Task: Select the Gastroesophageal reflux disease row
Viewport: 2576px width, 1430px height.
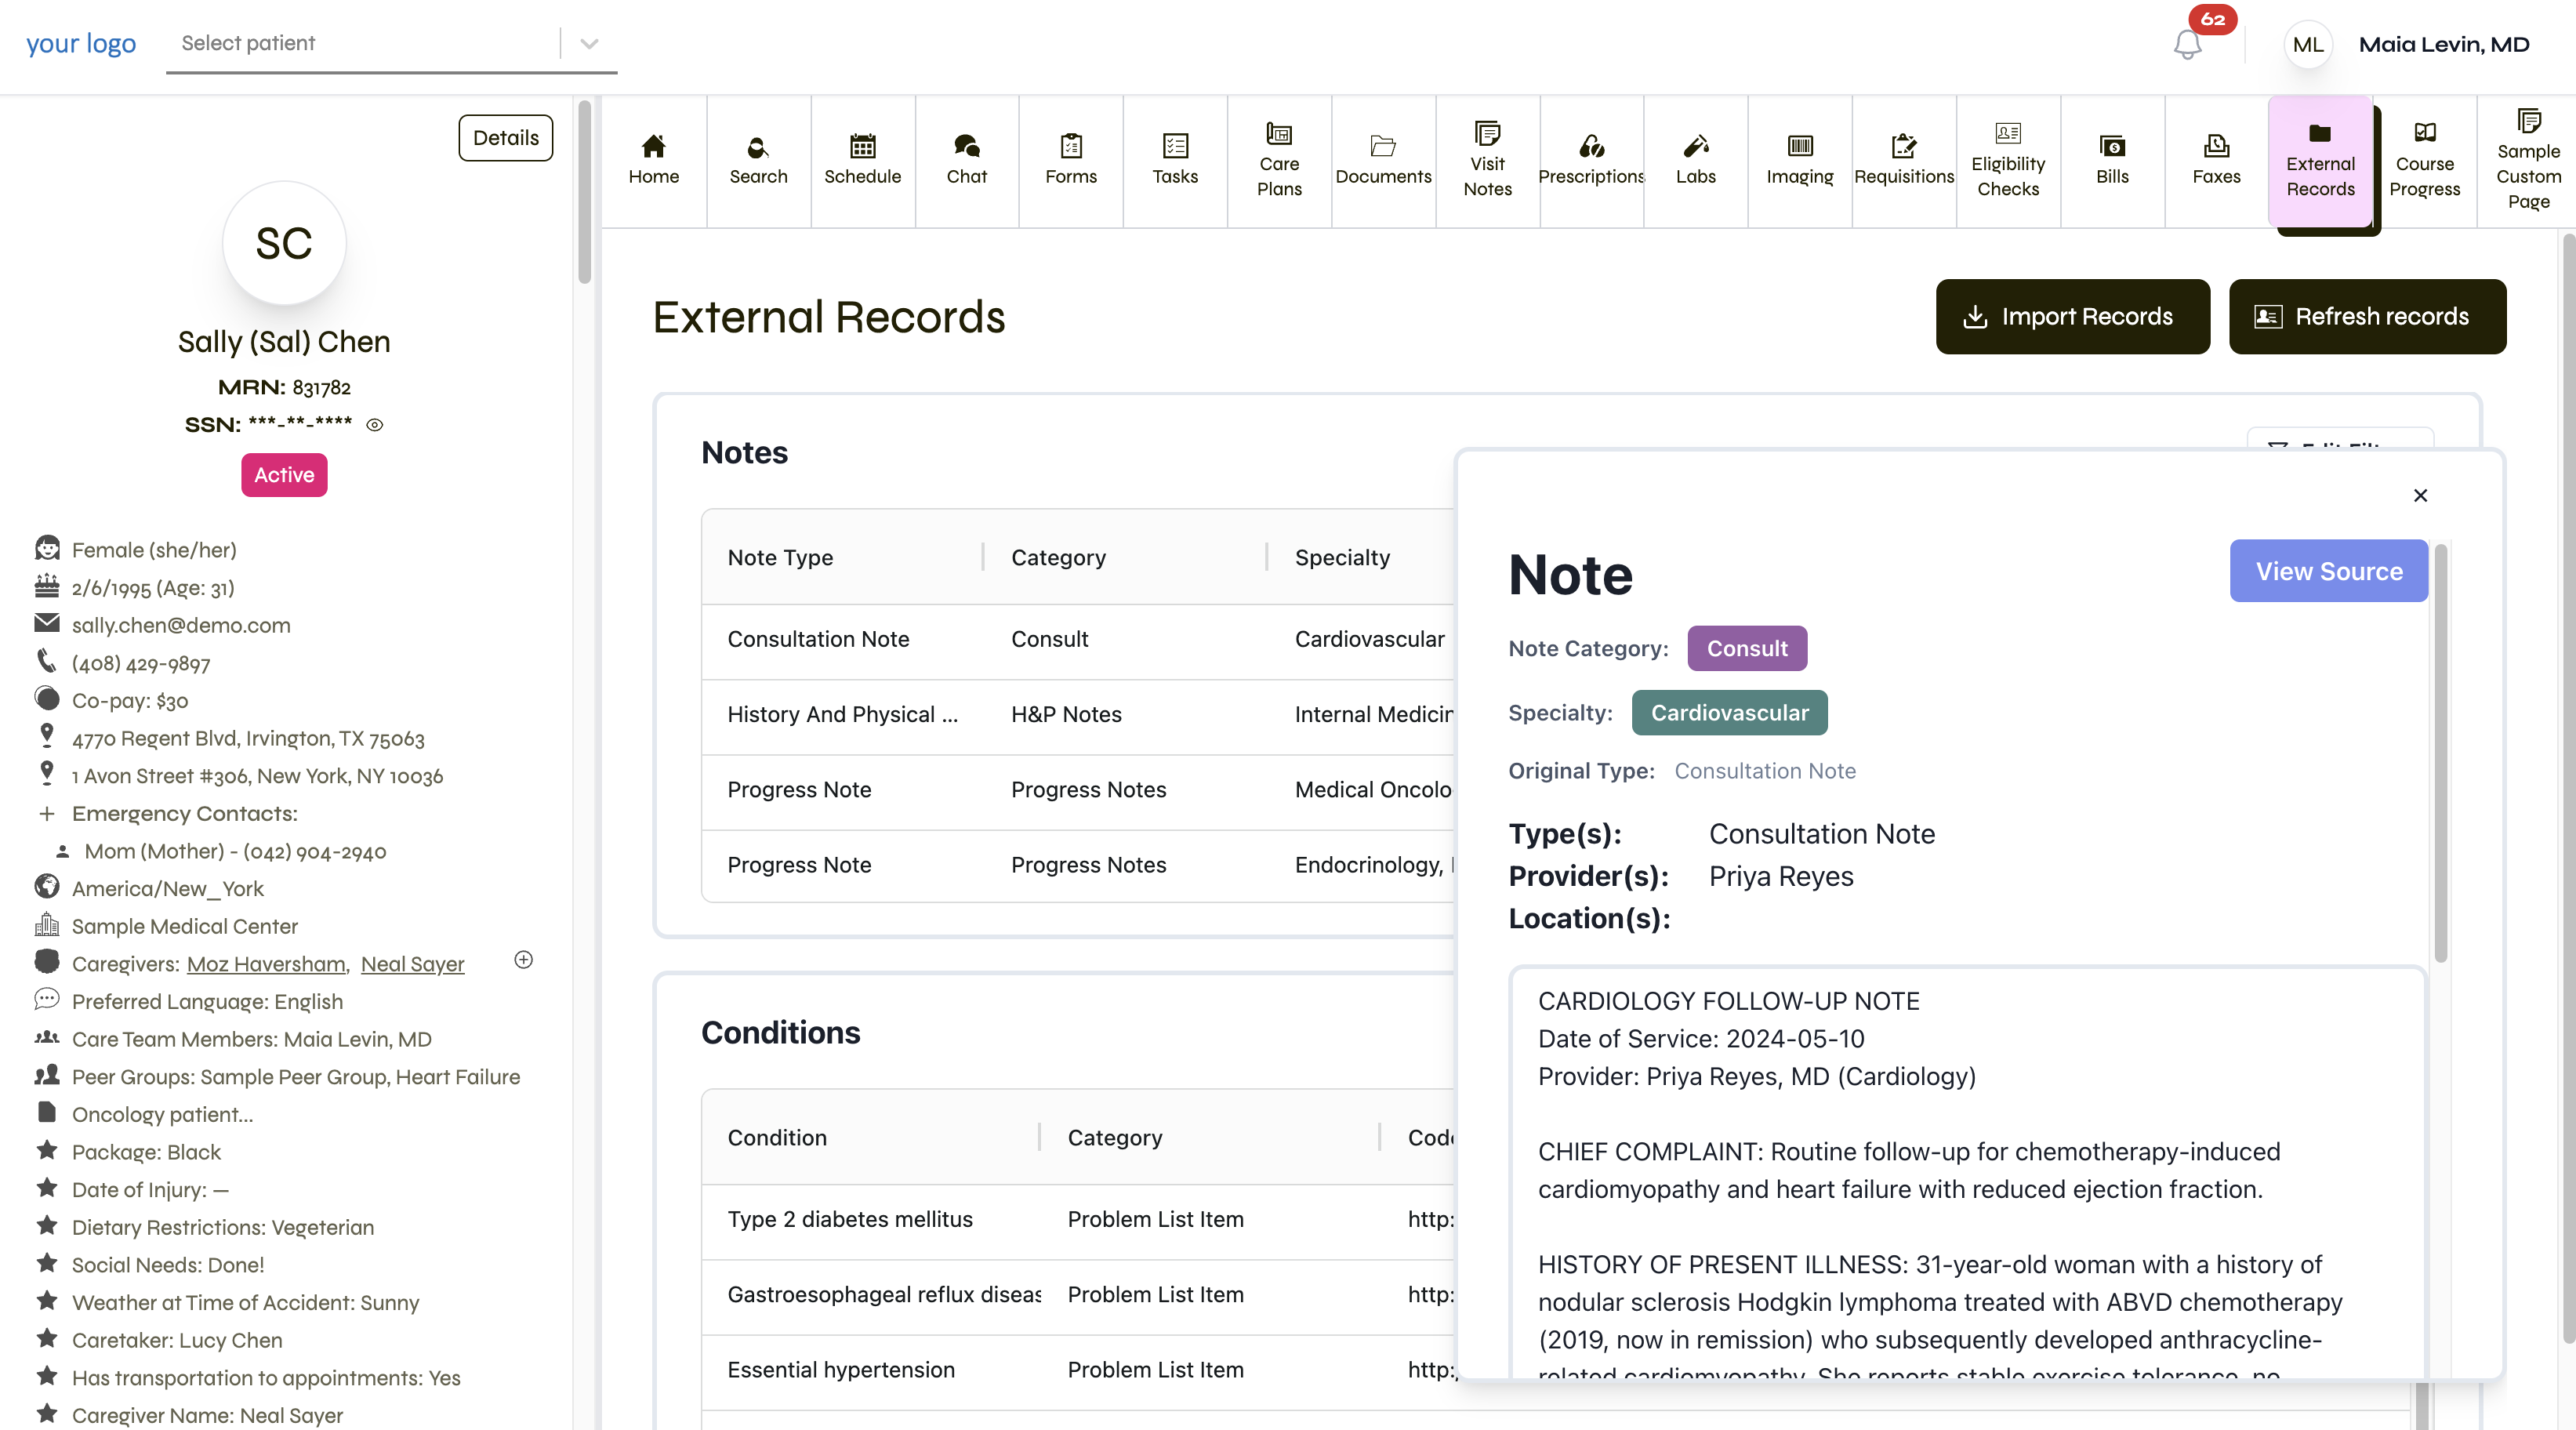Action: click(1078, 1295)
